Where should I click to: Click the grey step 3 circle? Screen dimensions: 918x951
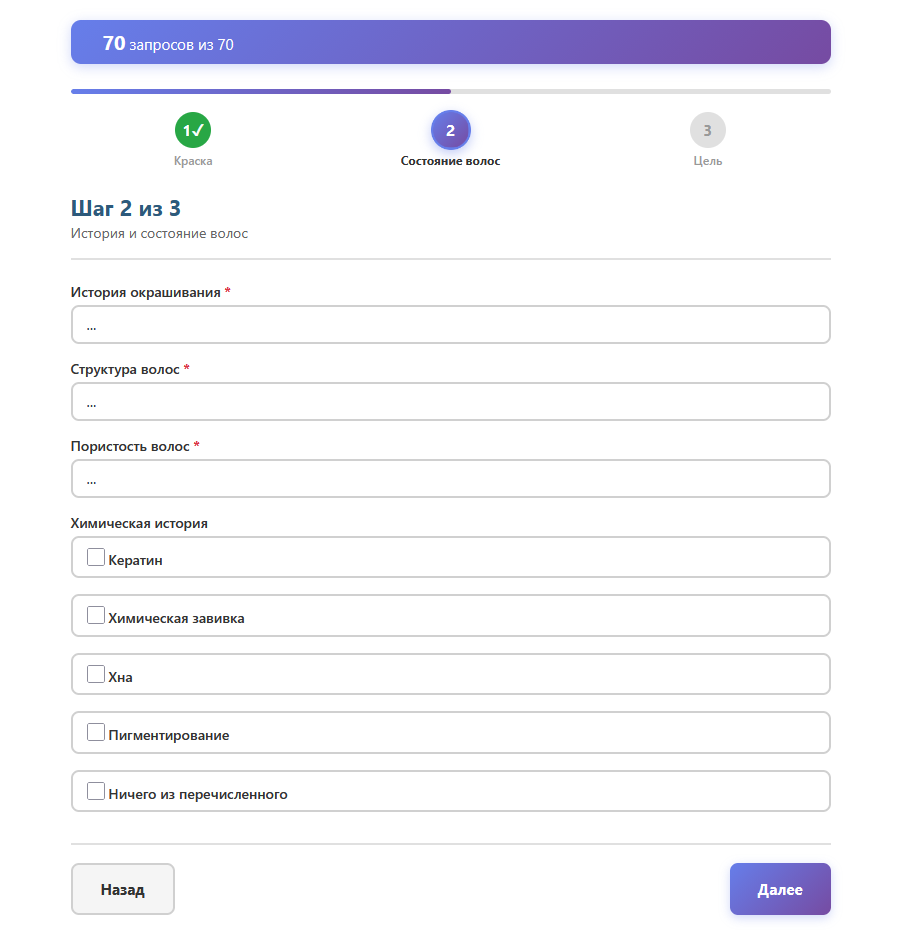point(707,130)
